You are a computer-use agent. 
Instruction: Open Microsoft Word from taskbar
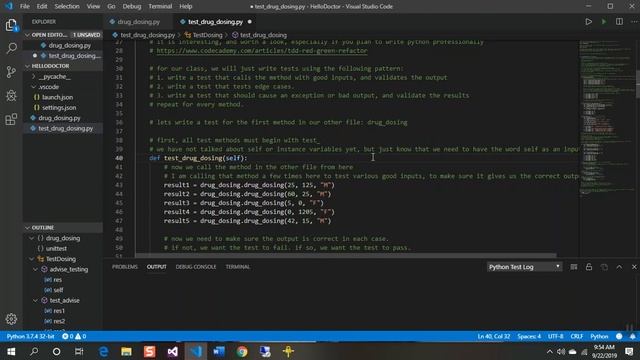click(219, 351)
